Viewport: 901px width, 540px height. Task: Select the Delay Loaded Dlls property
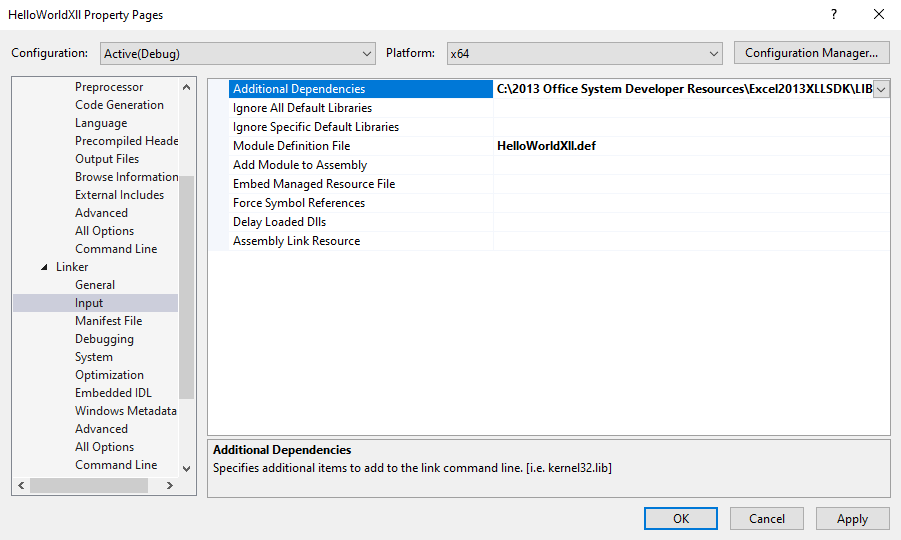[279, 222]
